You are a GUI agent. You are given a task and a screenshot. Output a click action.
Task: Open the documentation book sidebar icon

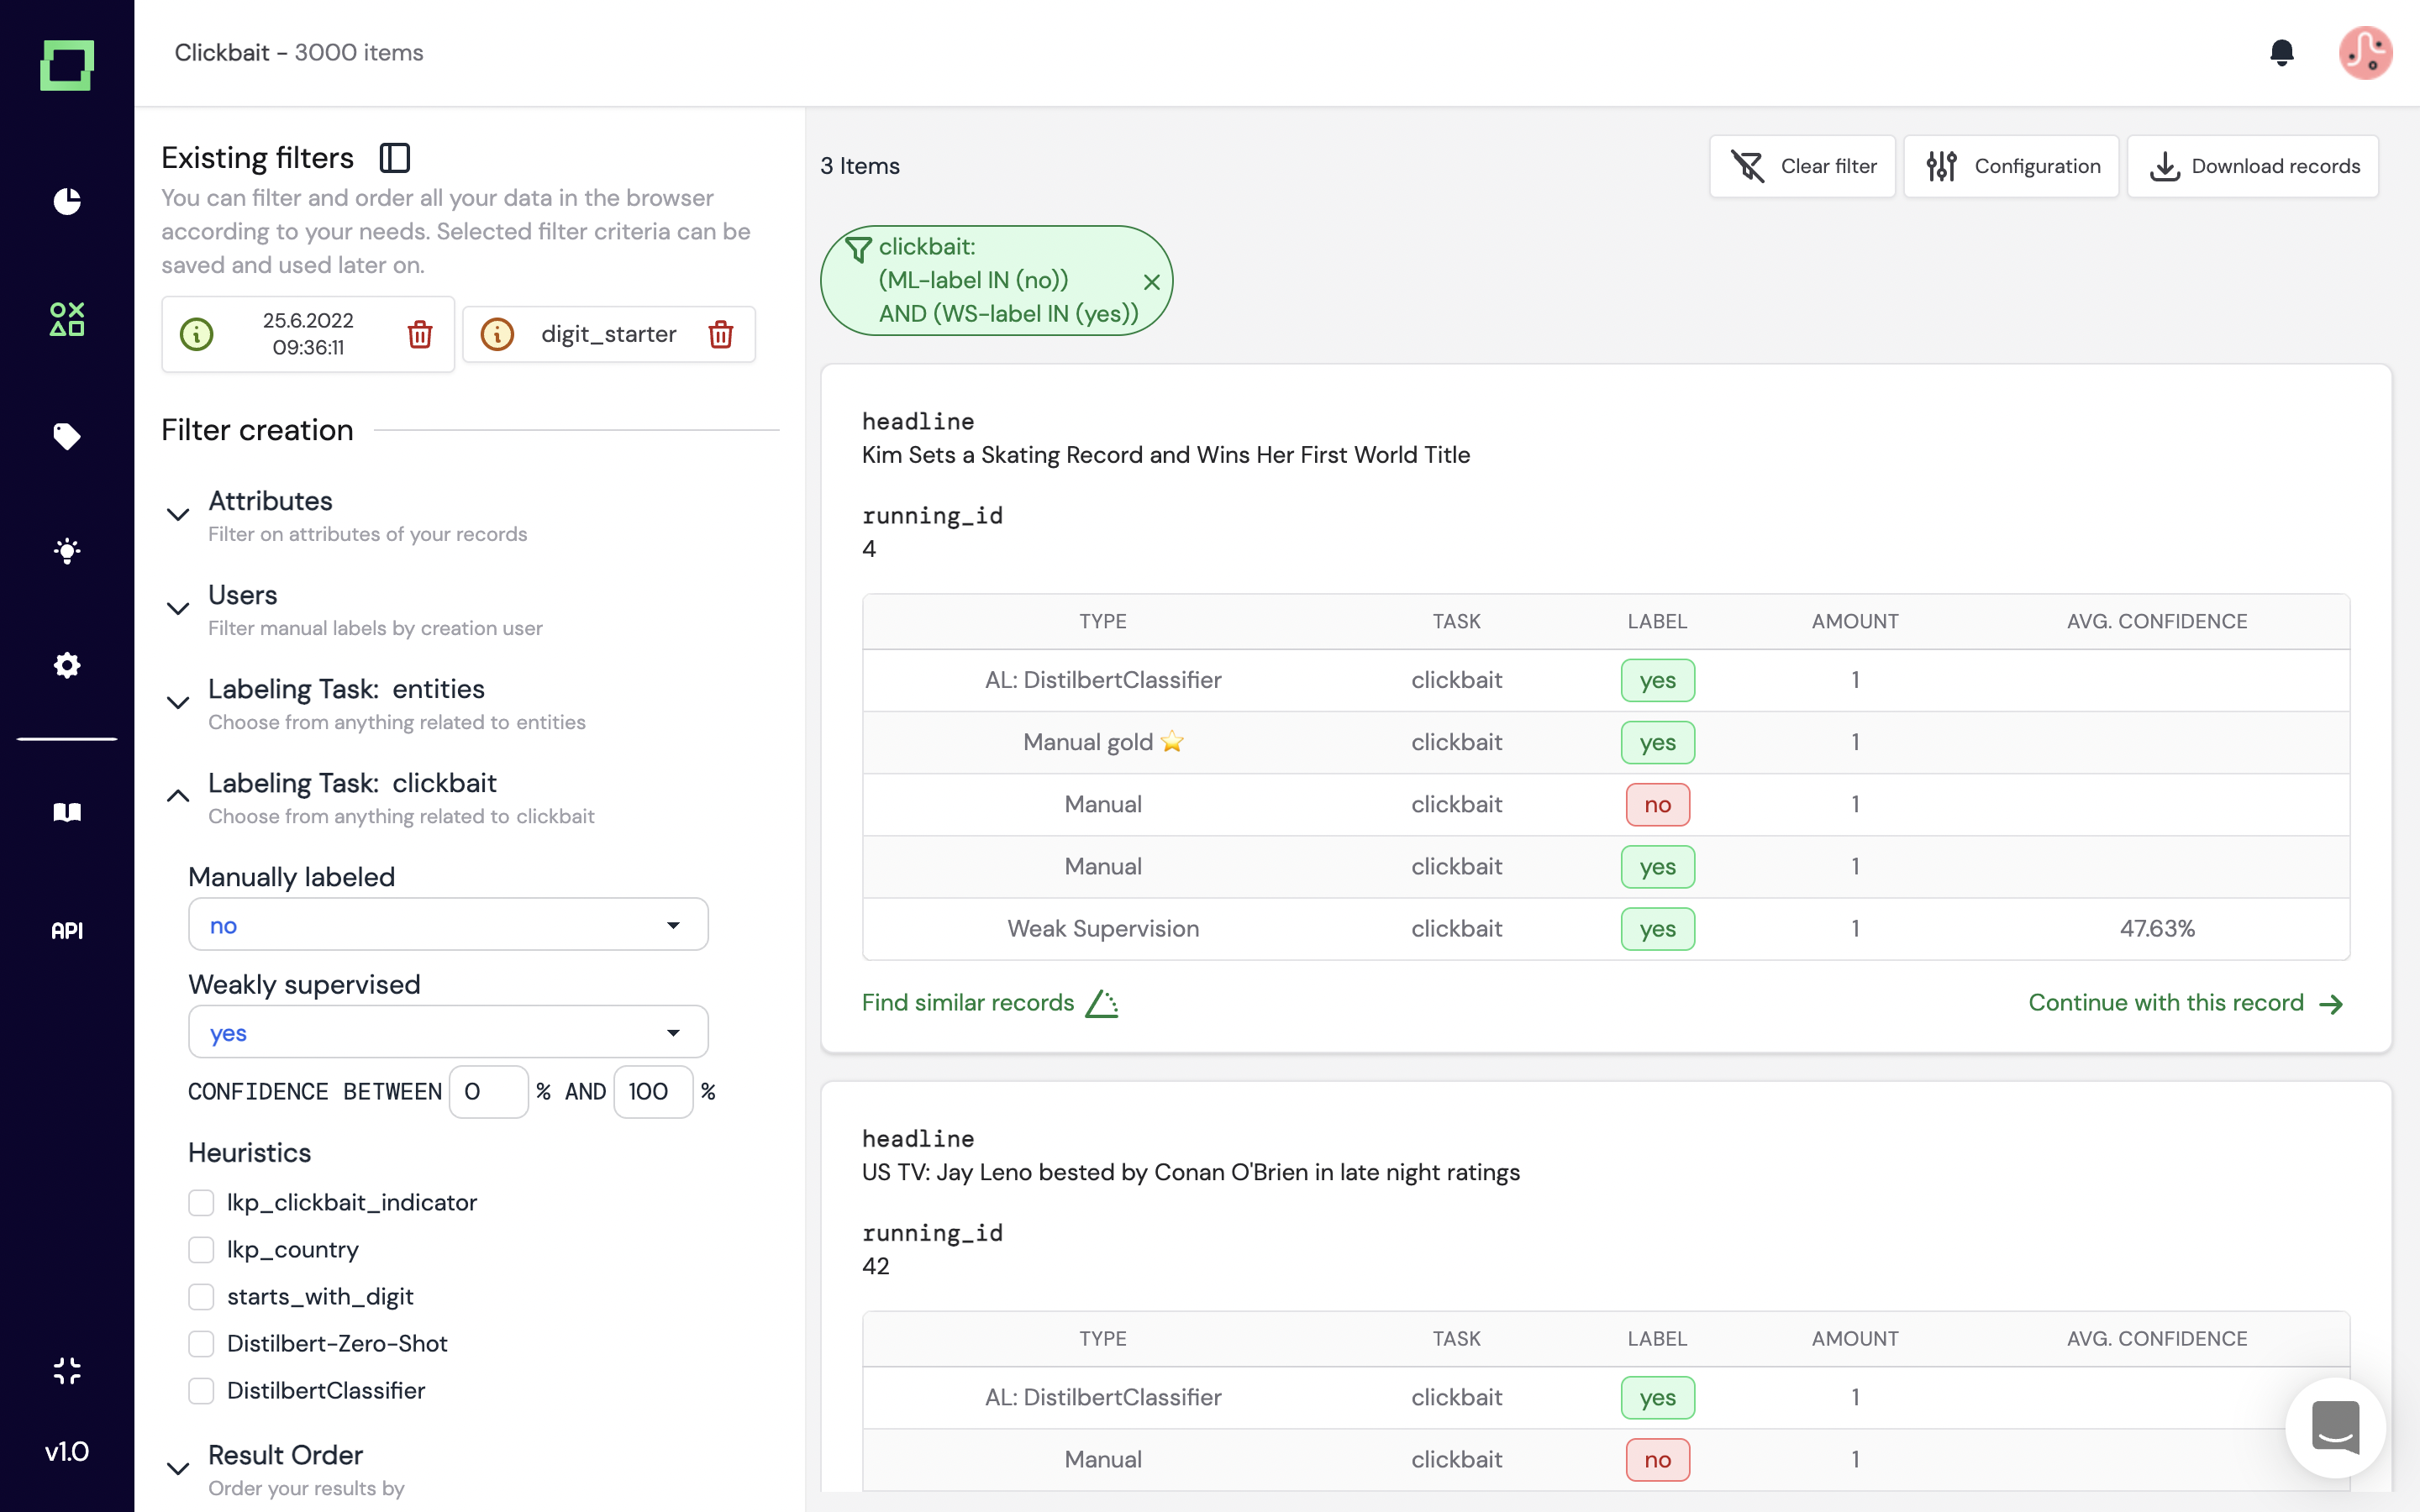click(x=67, y=812)
